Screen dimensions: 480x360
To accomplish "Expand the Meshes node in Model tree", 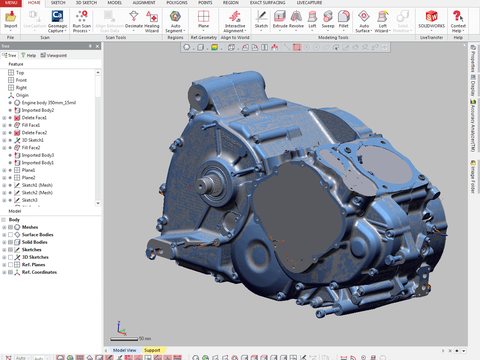I will [x=4, y=227].
